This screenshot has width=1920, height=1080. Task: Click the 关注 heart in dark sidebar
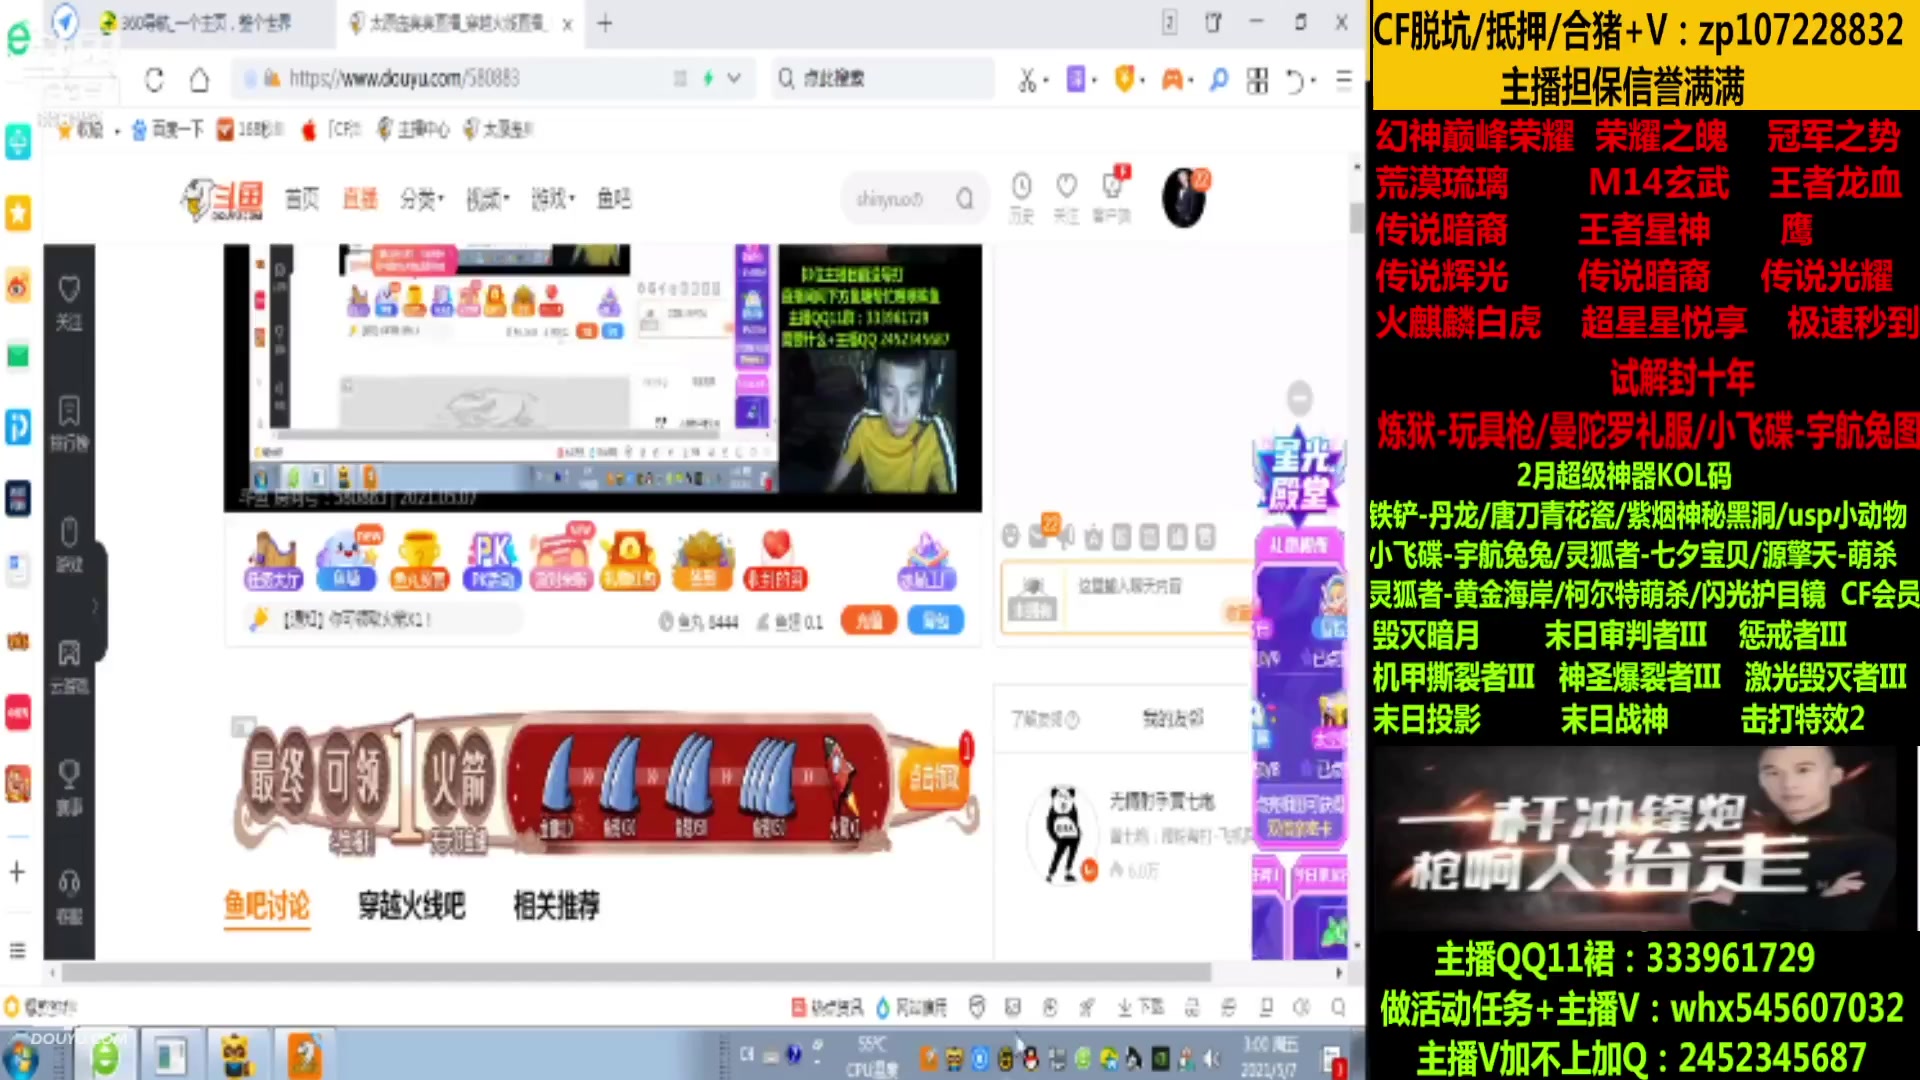[69, 303]
